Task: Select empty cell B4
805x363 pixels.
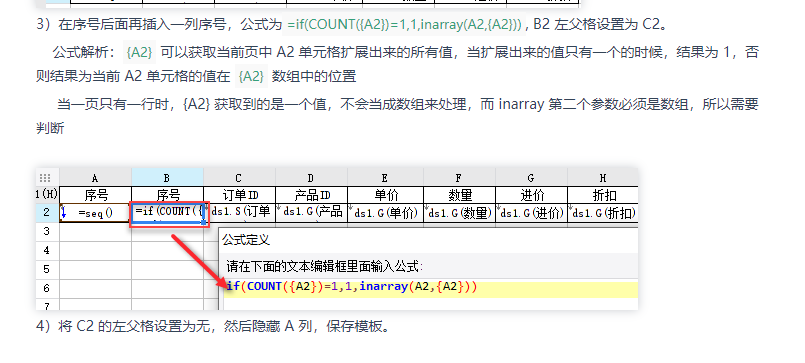Action: point(167,251)
